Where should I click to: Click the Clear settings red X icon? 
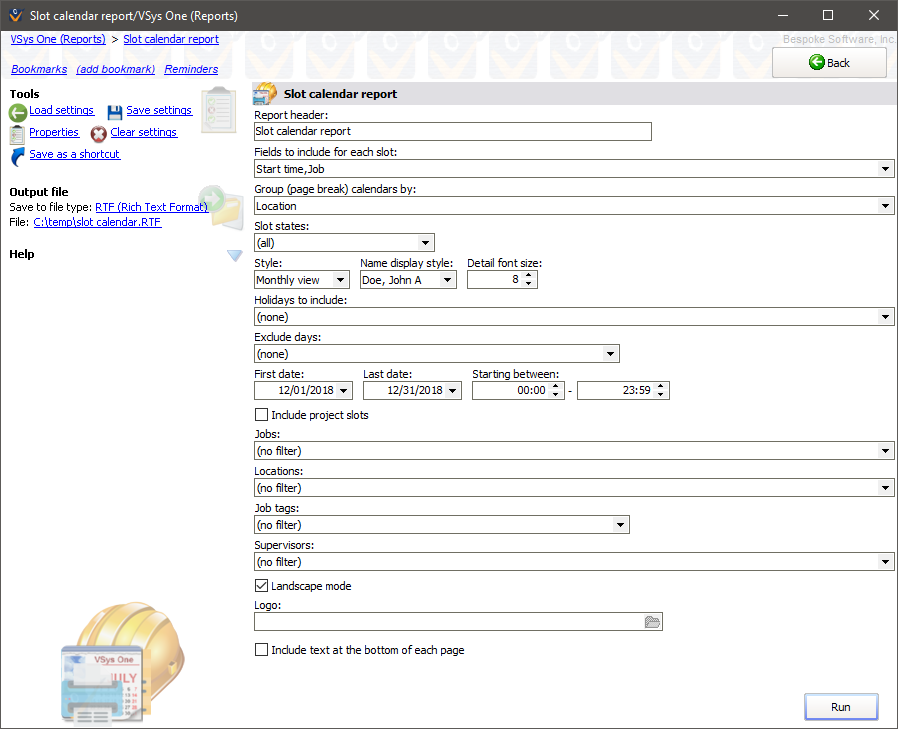98,132
